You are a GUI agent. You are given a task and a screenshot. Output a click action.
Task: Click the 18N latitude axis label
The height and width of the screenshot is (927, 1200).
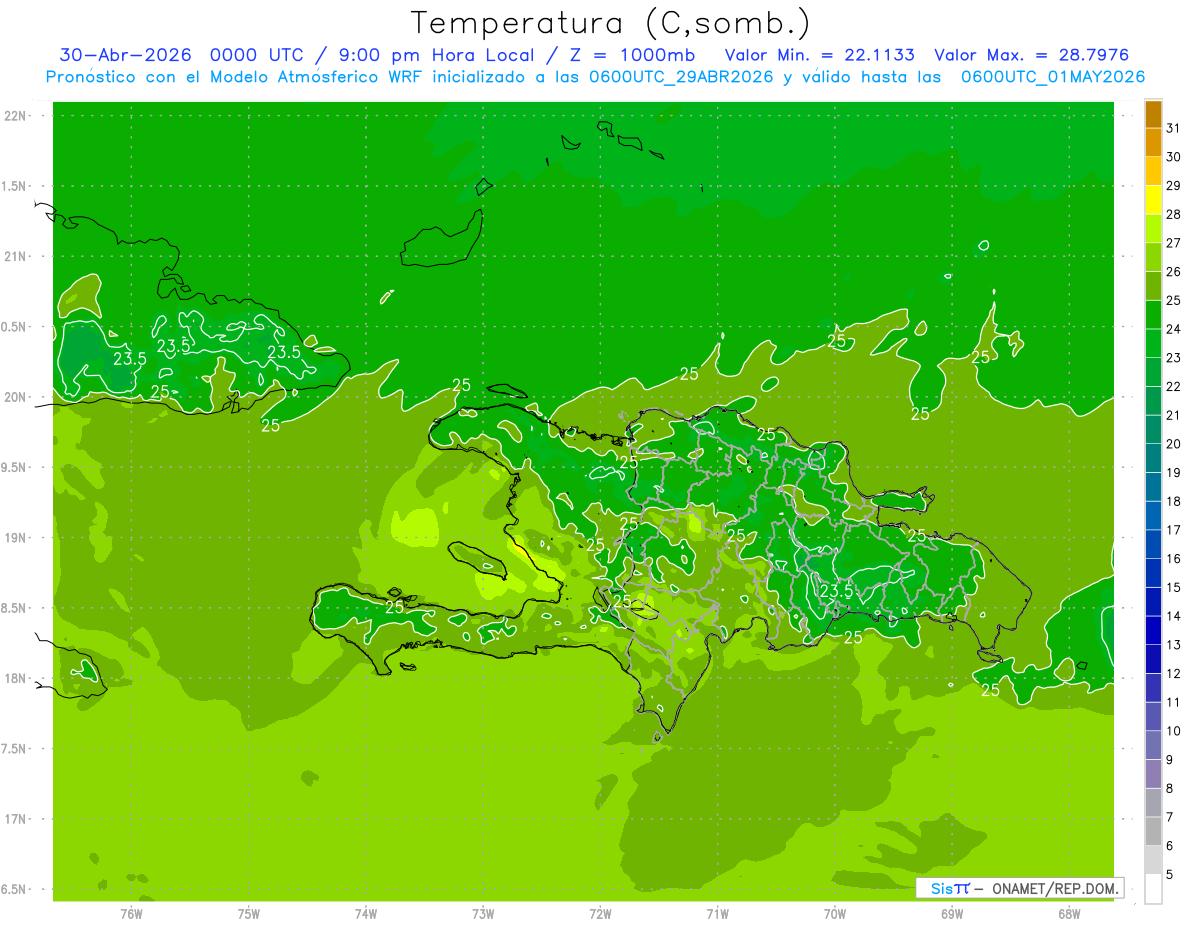click(x=15, y=678)
